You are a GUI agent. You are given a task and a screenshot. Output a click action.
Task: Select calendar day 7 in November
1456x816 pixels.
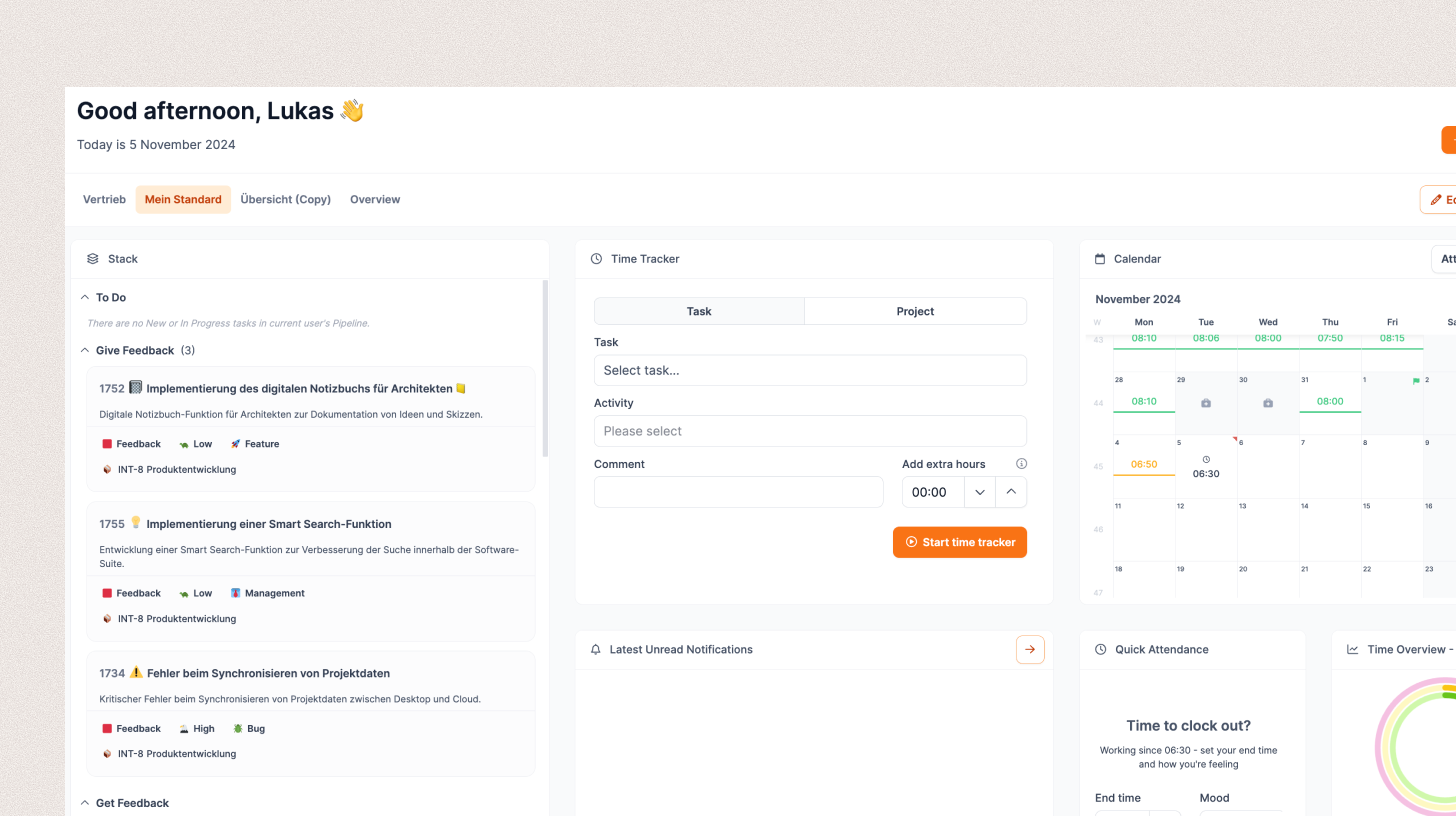tap(1330, 467)
